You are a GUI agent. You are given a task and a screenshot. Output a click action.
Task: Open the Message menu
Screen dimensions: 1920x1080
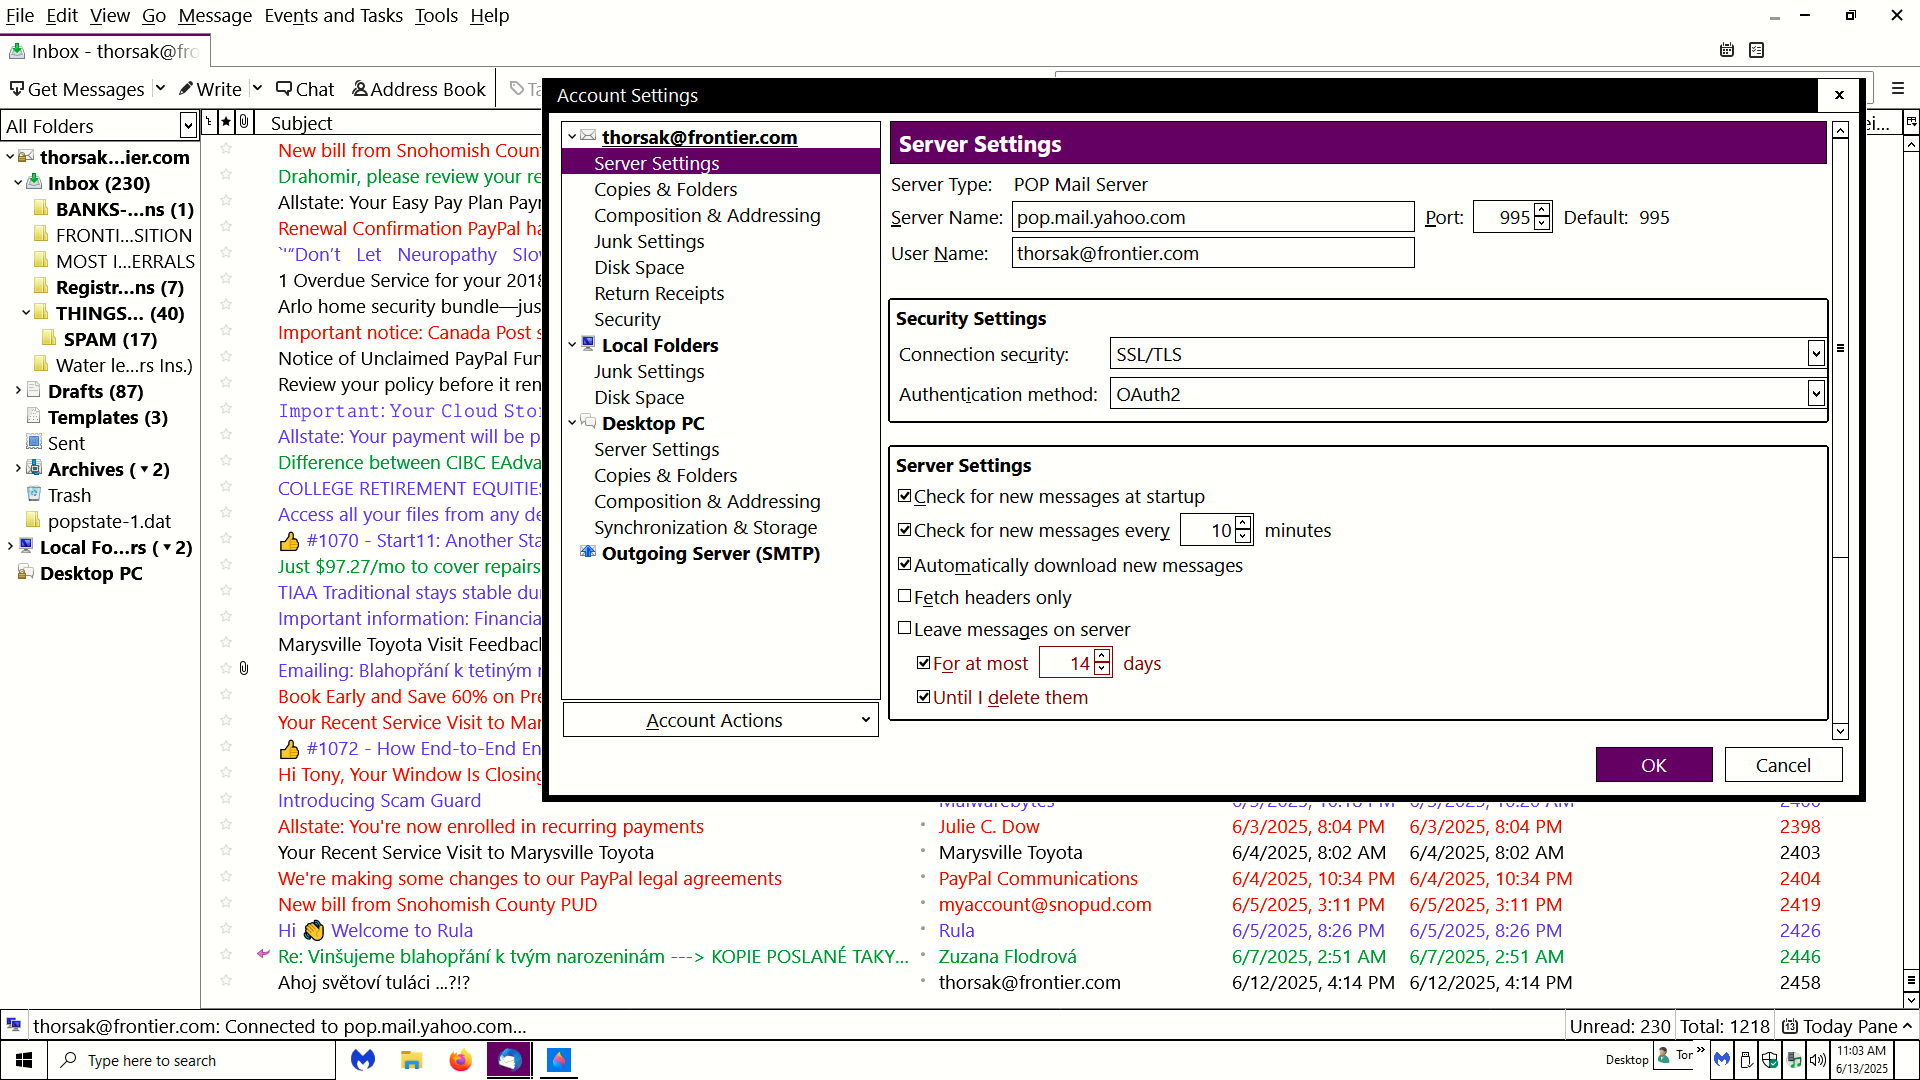215,15
